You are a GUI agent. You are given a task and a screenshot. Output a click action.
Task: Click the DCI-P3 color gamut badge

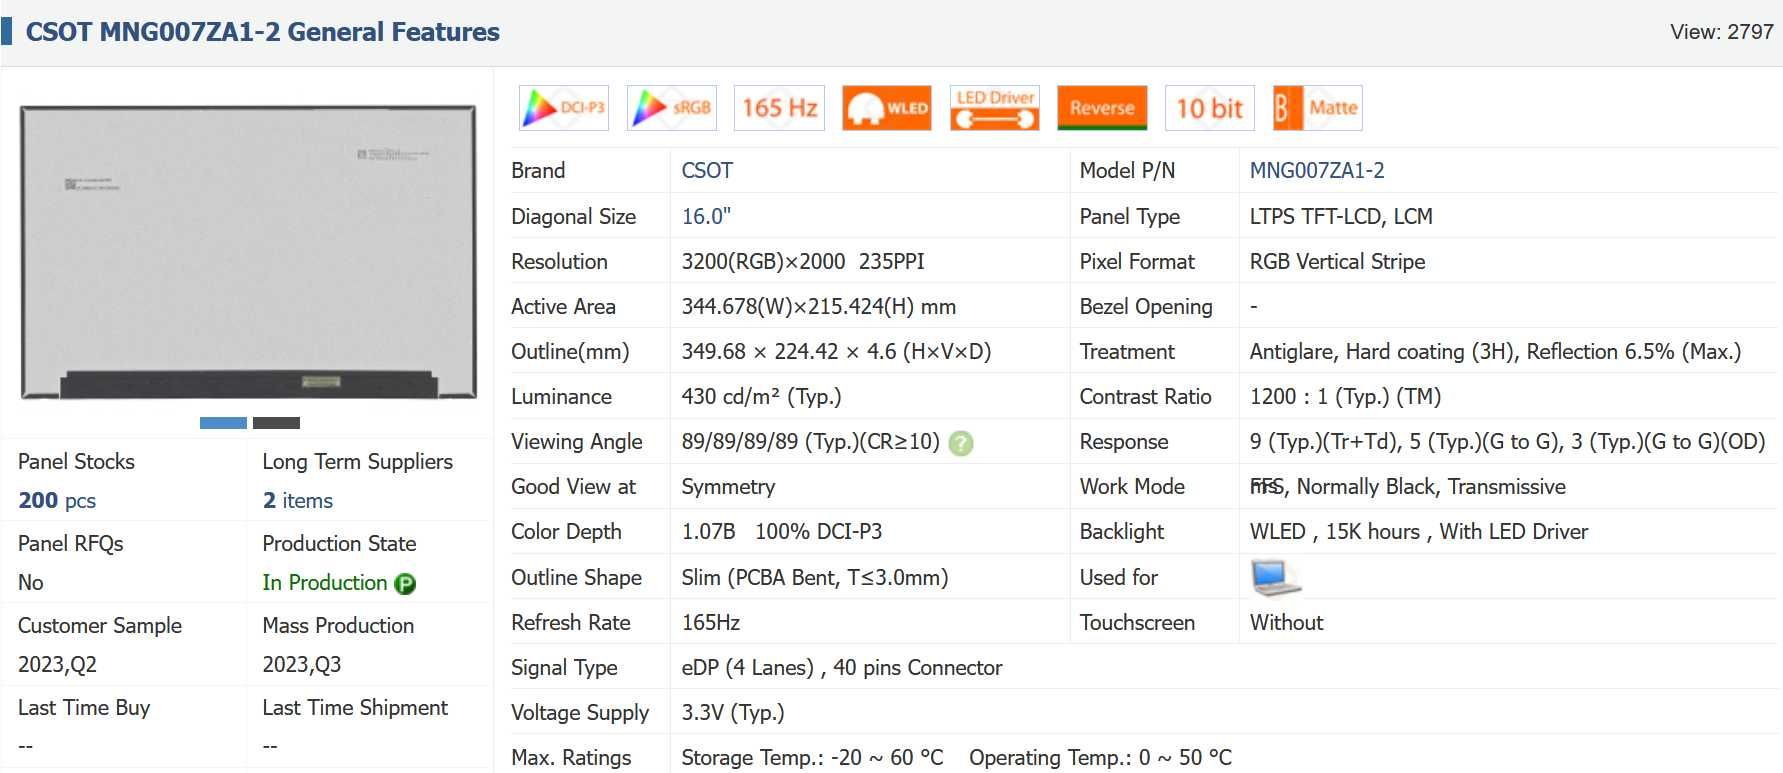tap(564, 108)
